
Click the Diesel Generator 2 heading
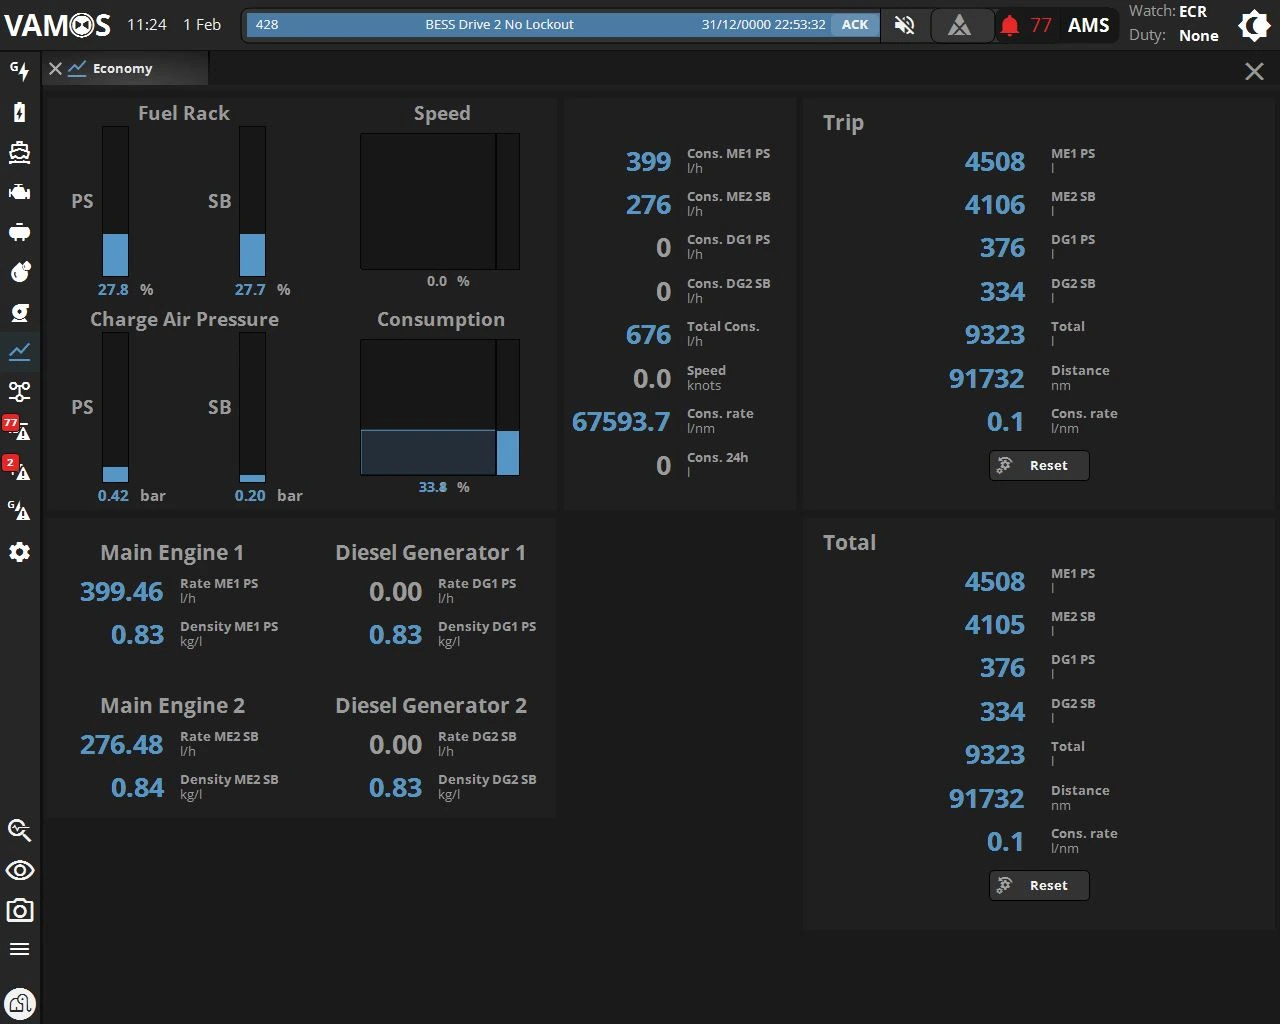431,705
